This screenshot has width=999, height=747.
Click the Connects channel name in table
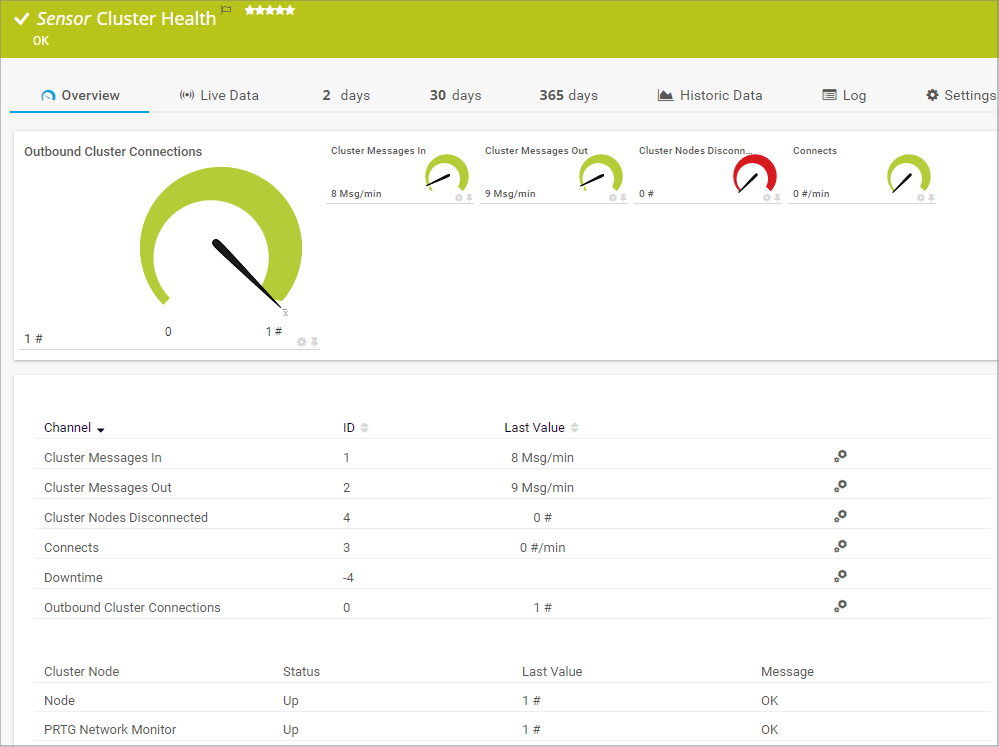(71, 548)
